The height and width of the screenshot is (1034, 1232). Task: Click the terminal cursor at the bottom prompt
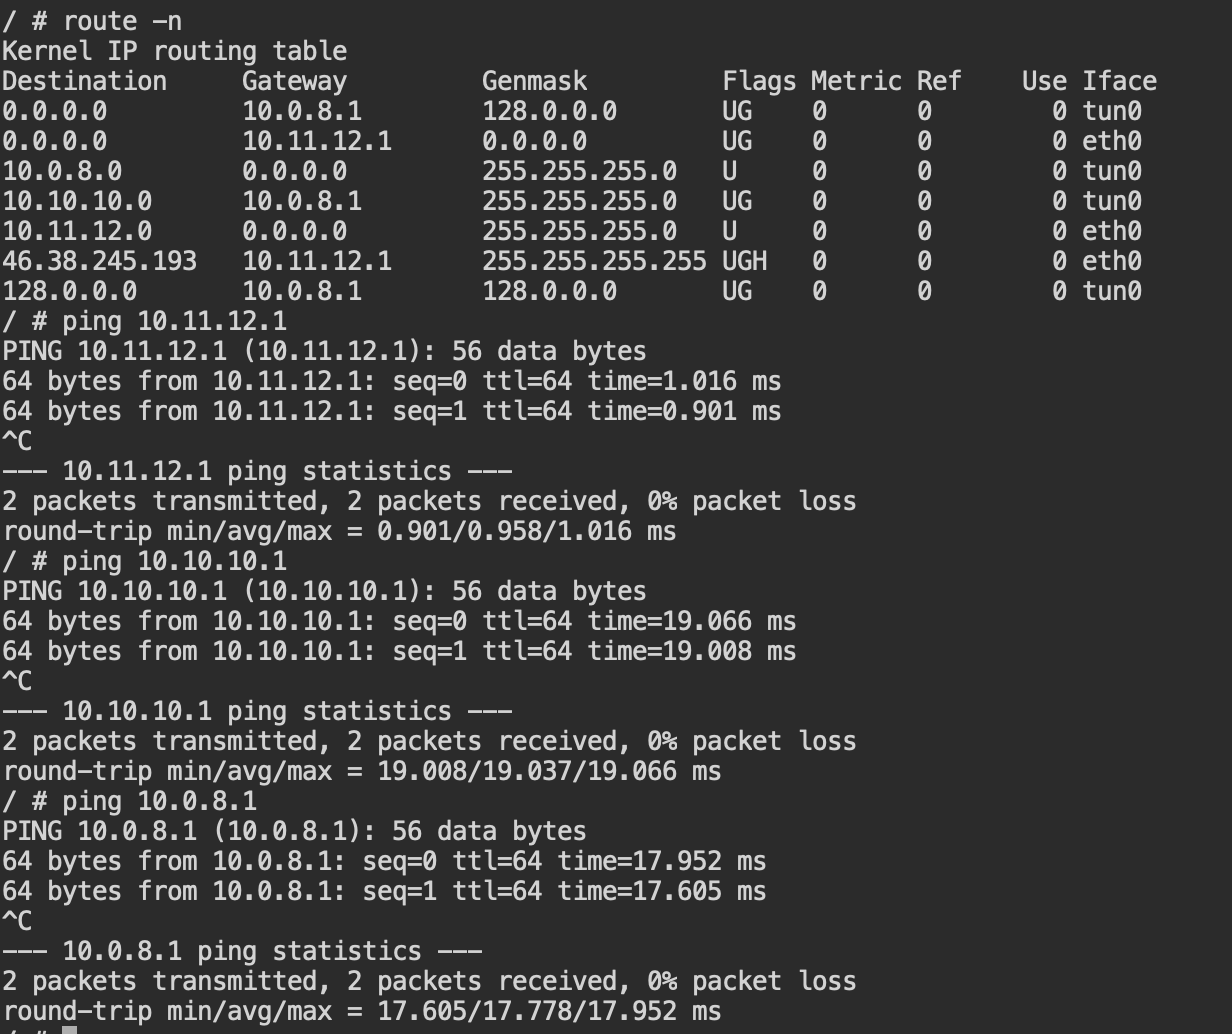click(69, 1030)
